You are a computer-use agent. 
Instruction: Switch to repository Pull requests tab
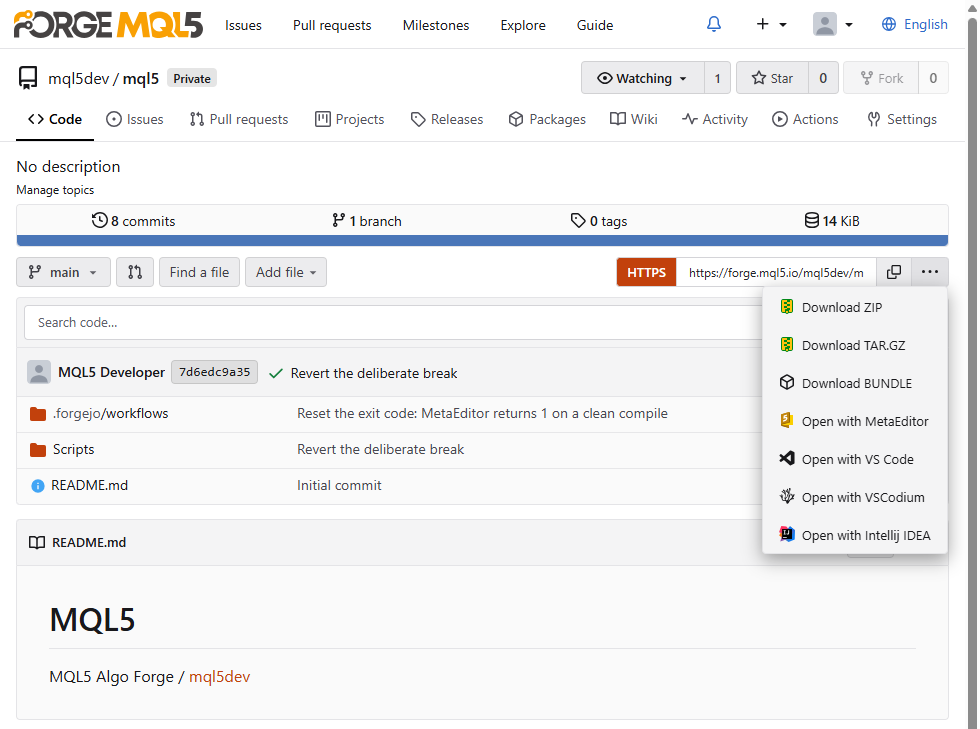239,119
